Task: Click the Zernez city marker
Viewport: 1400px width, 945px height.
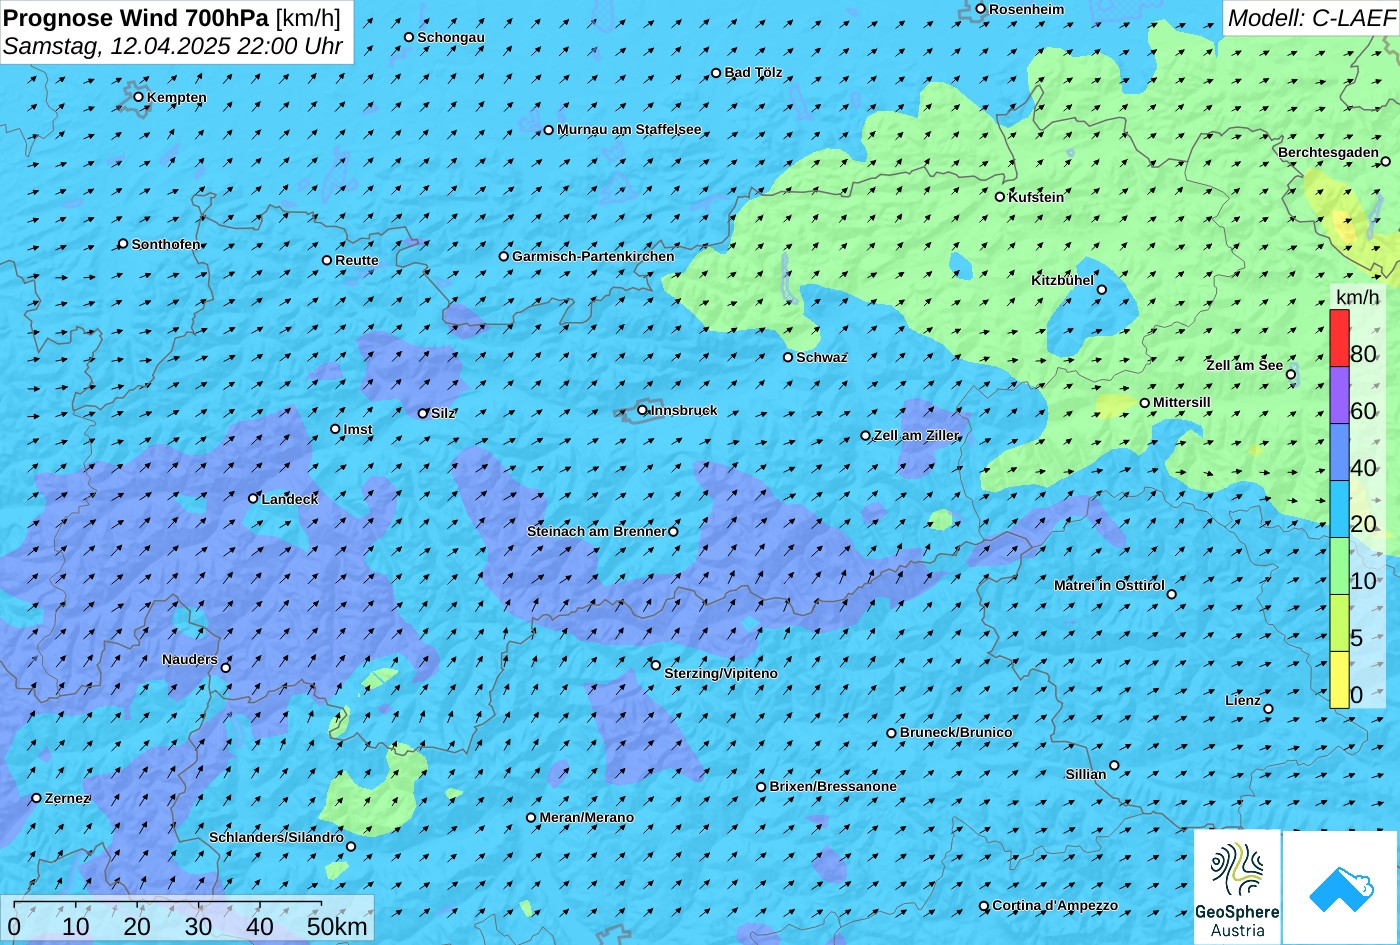Action: 36,798
